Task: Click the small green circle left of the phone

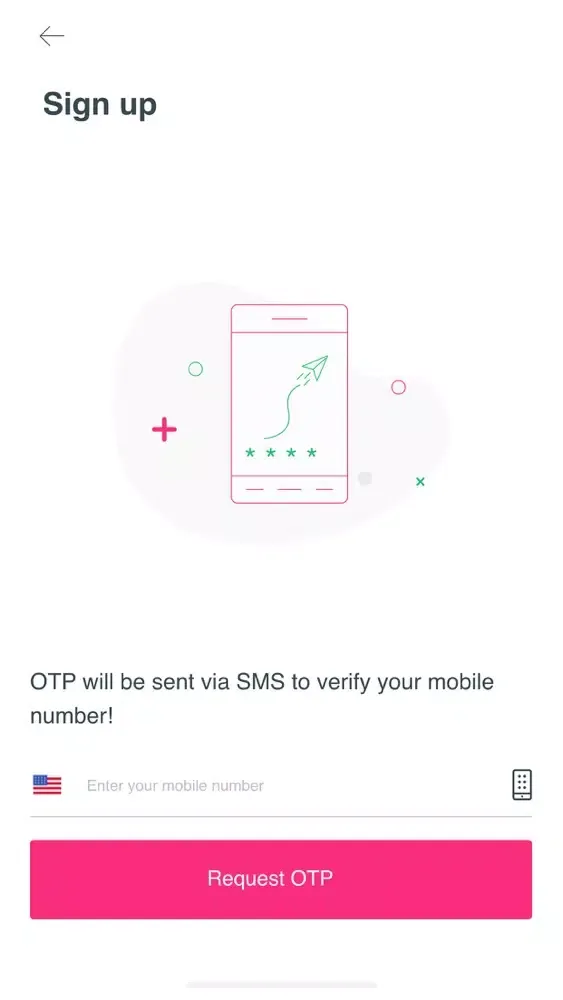Action: coord(195,369)
